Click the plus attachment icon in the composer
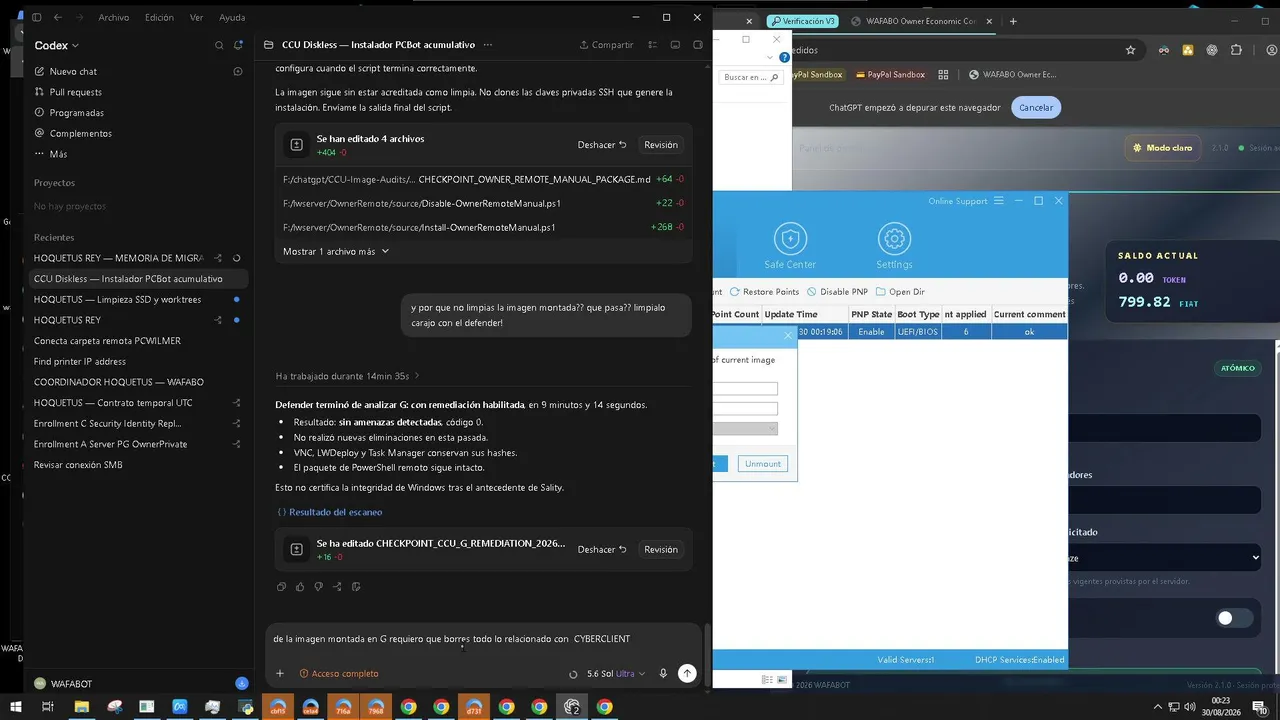The height and width of the screenshot is (720, 1280). tap(280, 674)
